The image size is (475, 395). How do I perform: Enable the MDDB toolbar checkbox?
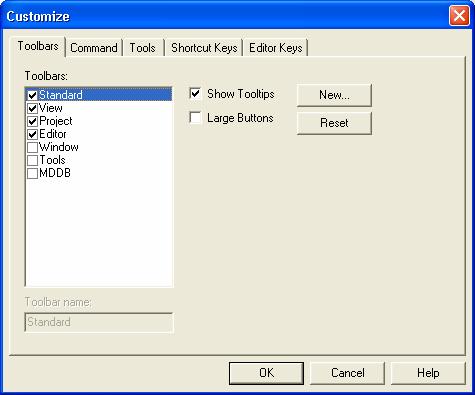click(x=32, y=173)
